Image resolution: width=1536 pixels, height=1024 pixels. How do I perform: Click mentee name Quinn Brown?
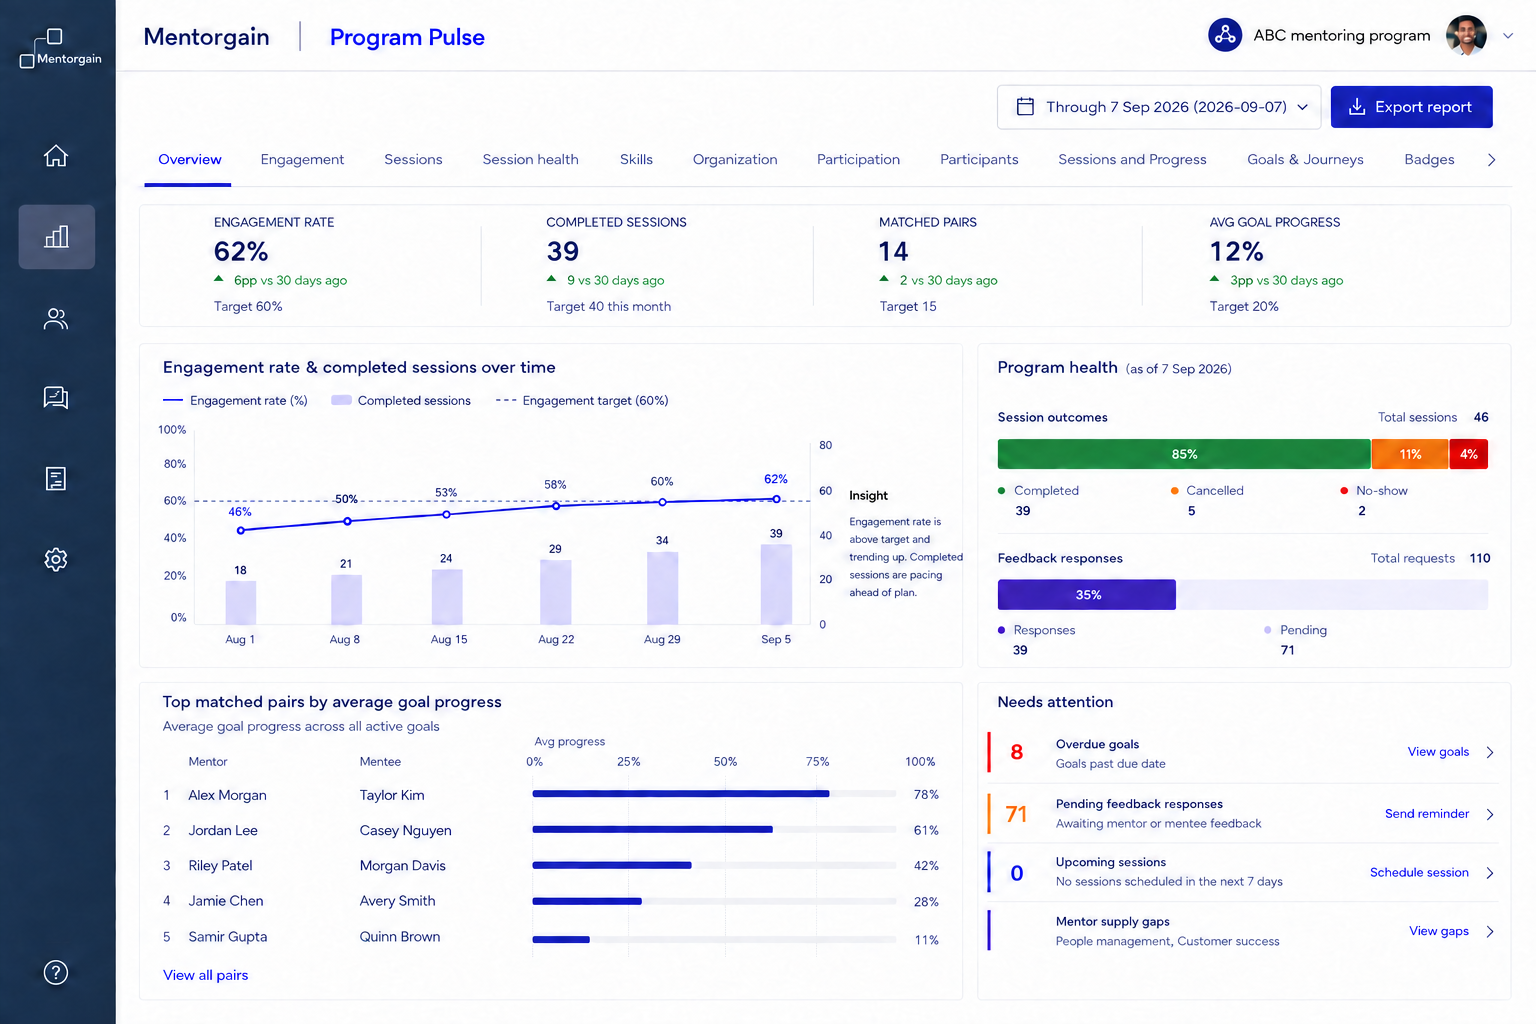pos(400,937)
